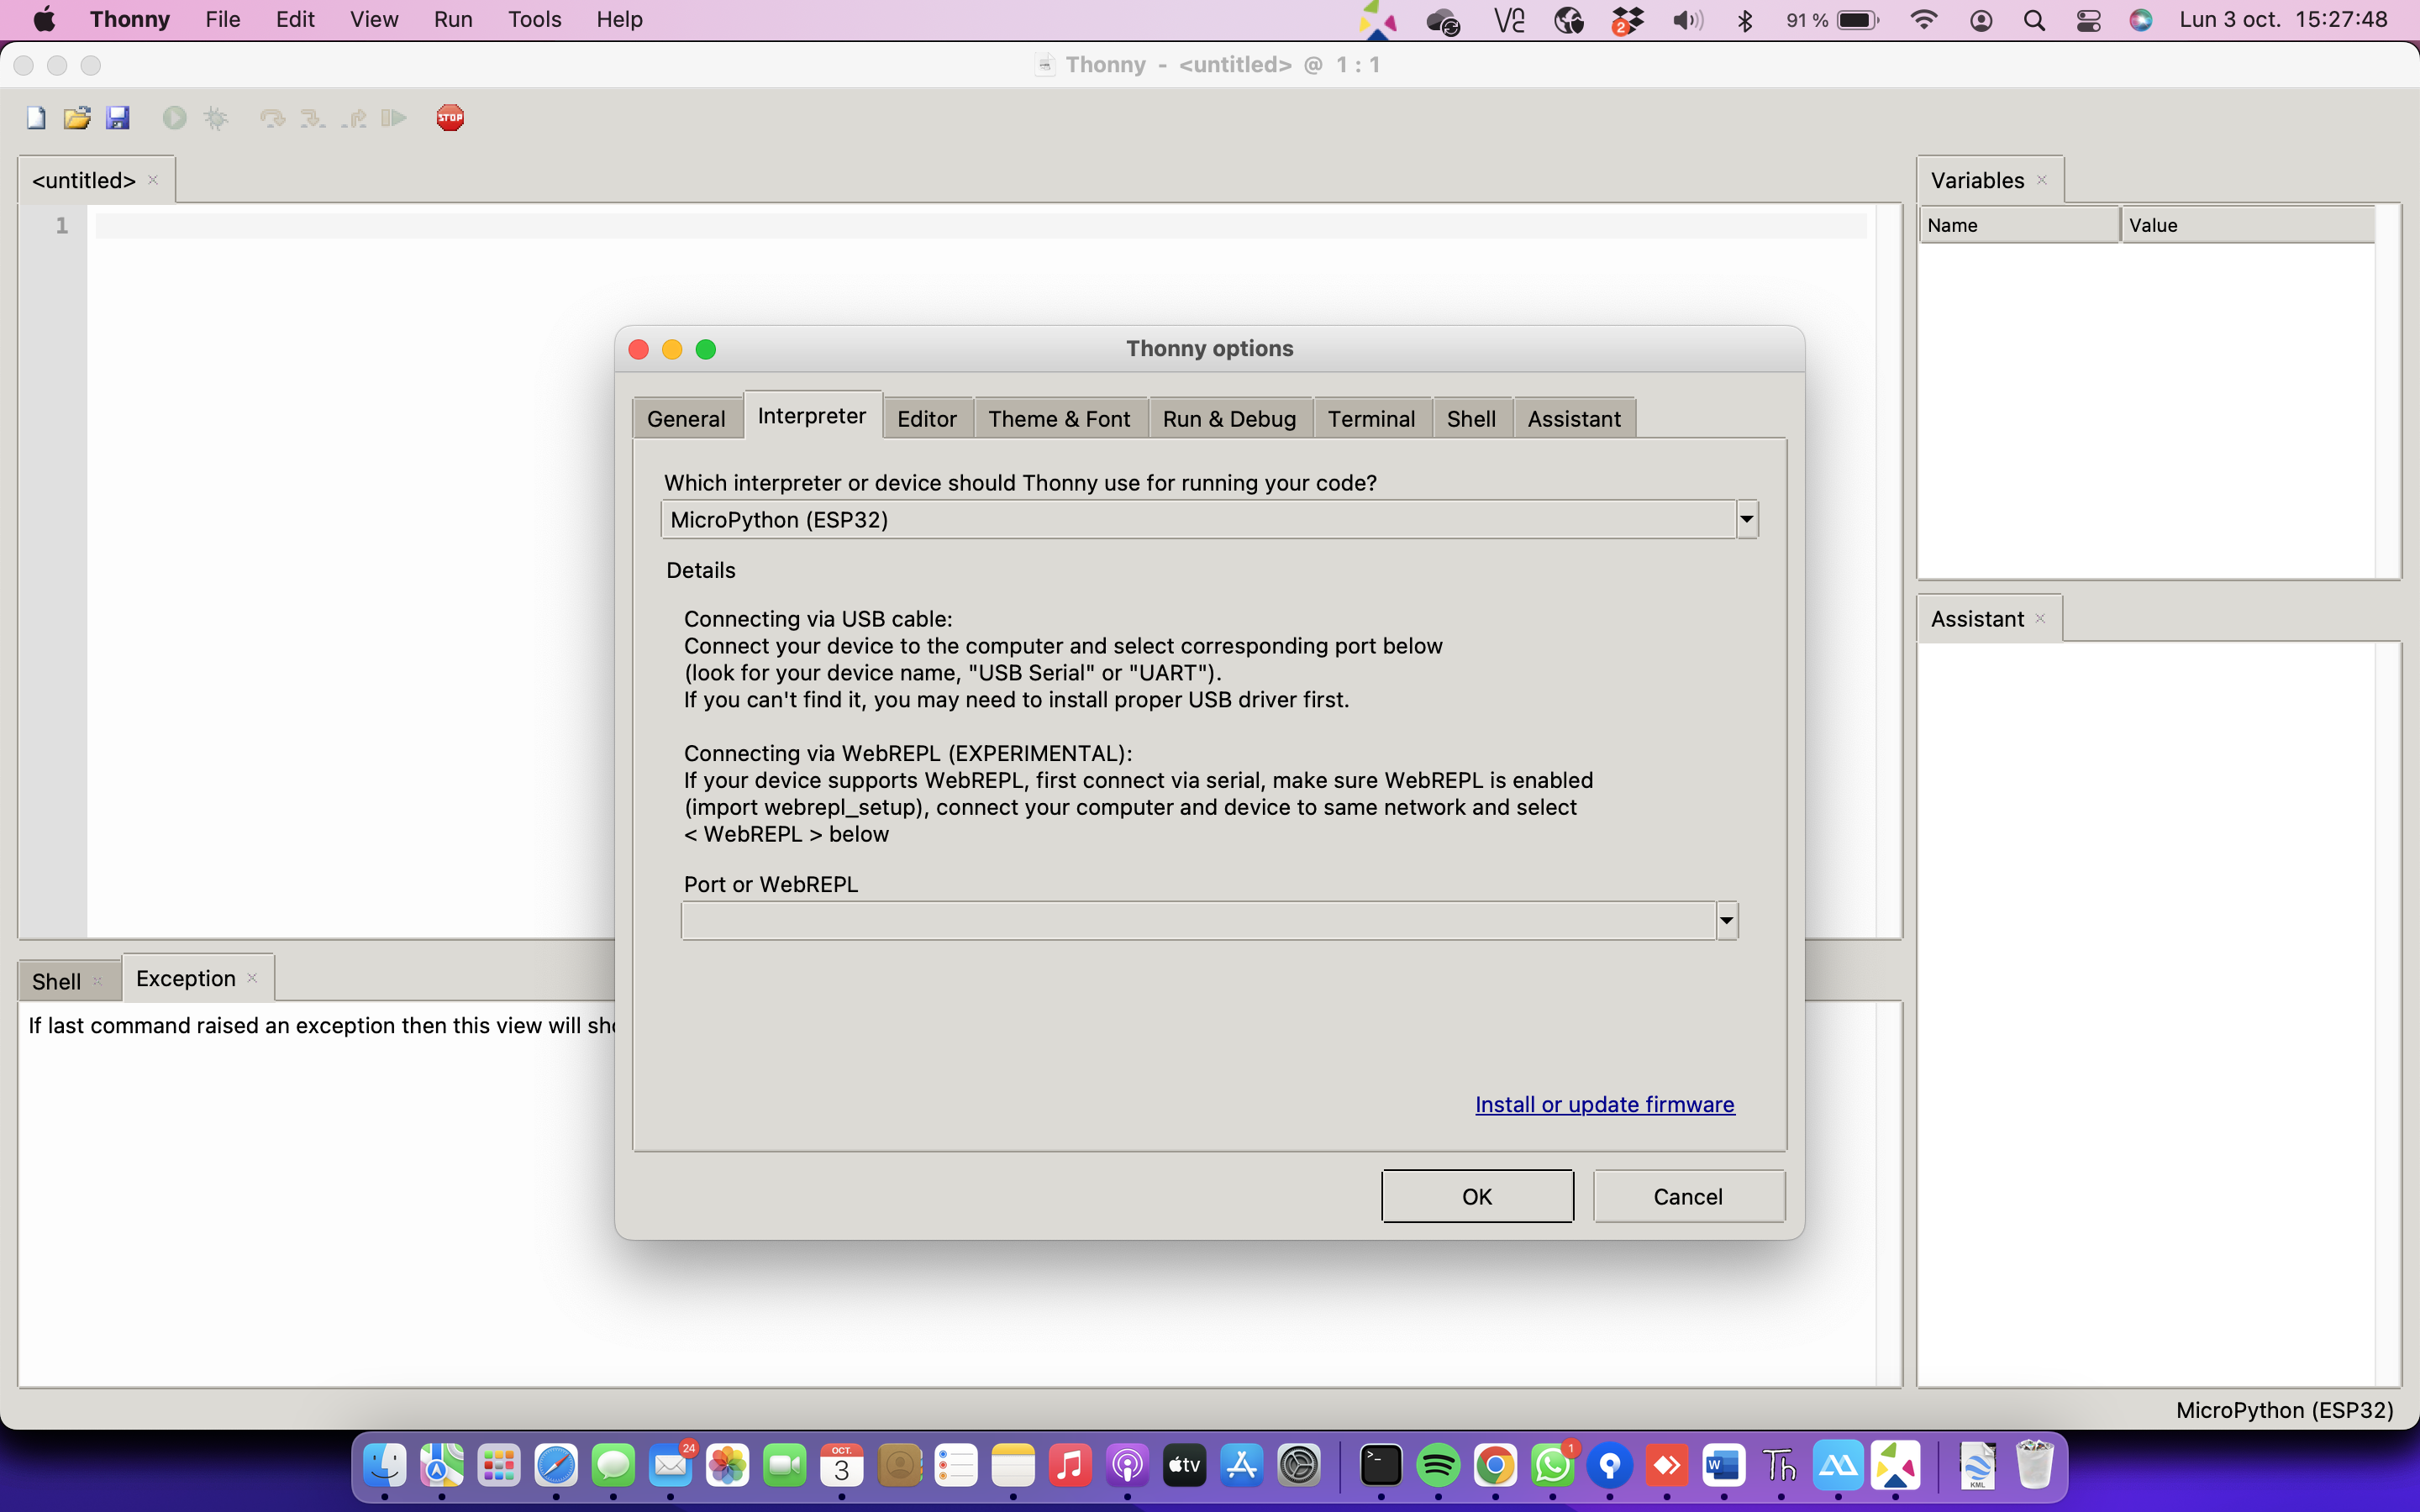Open the Assistant options tab
Viewport: 2420px width, 1512px height.
(x=1574, y=419)
